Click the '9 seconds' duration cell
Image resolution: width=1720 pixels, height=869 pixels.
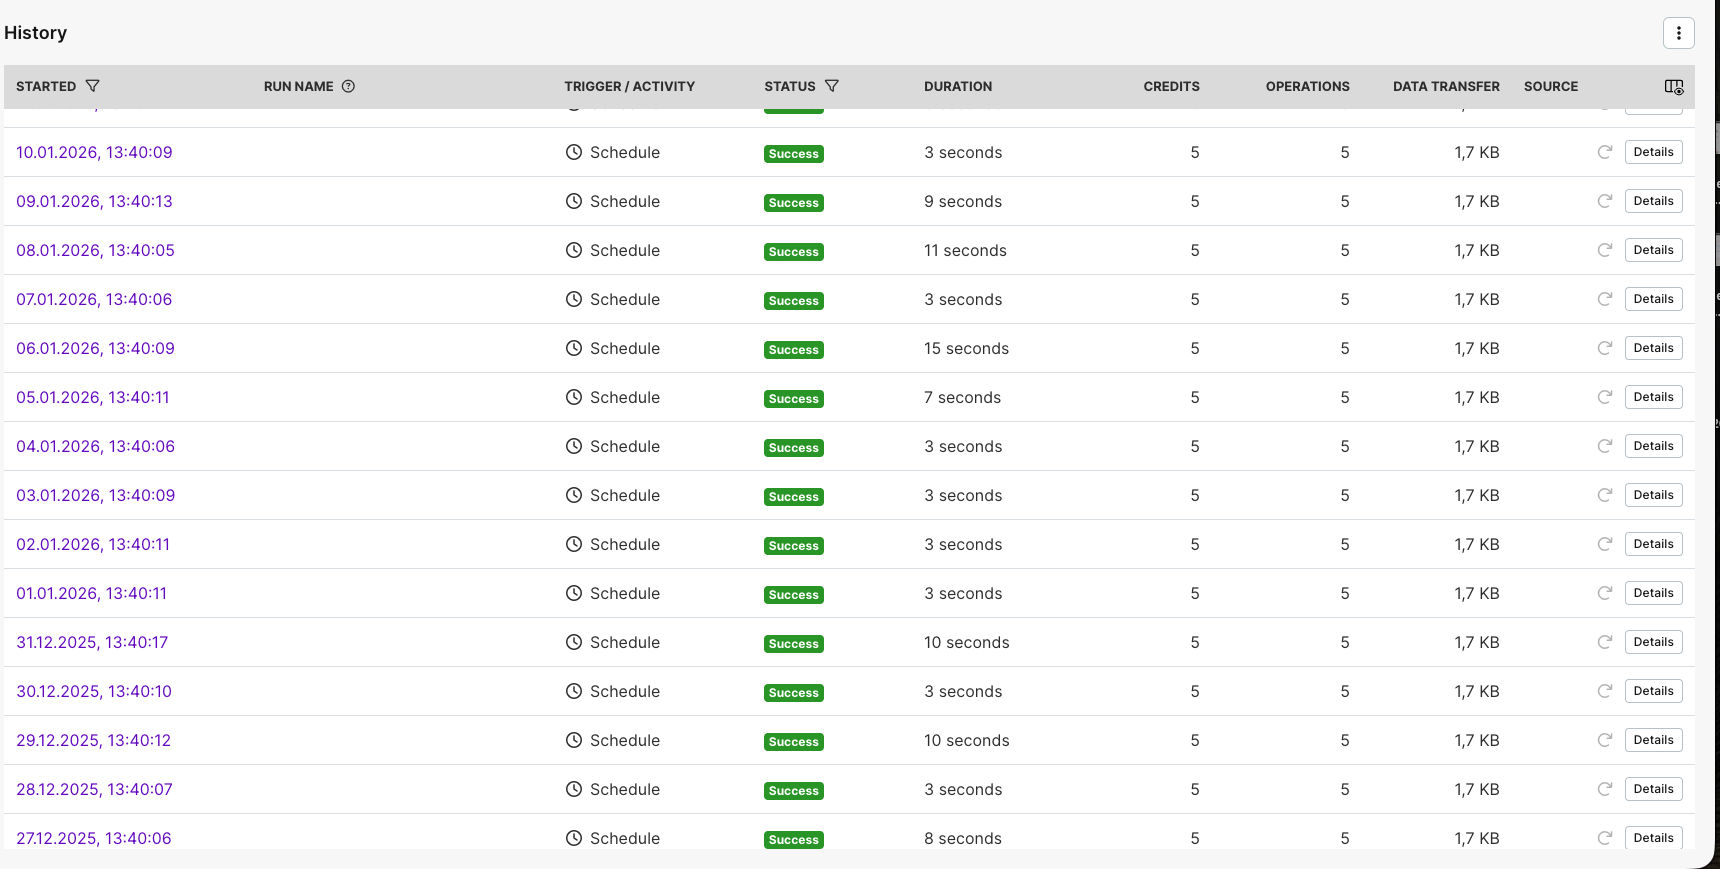pos(963,201)
